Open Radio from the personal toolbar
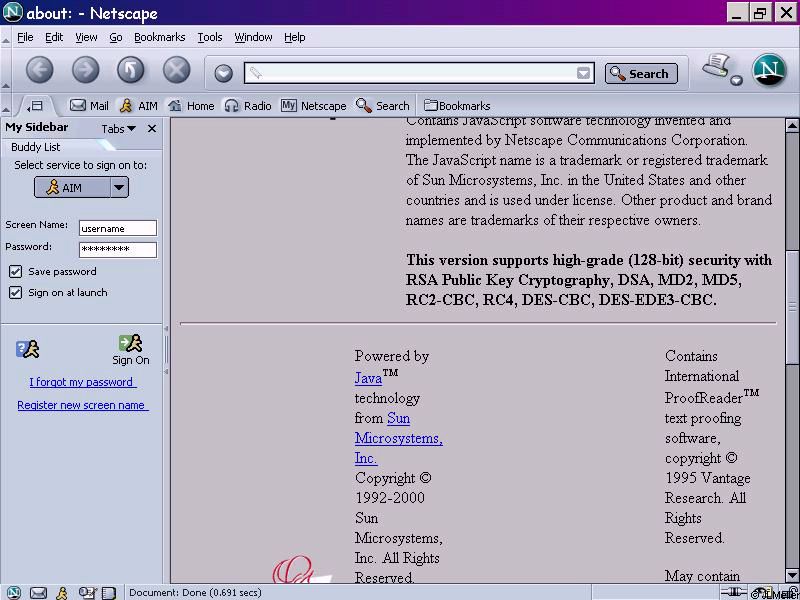Viewport: 800px width, 600px height. 248,106
